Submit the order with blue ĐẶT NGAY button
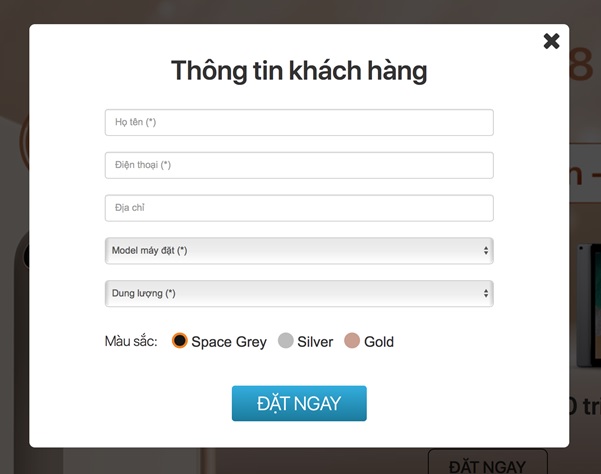Screen dimensions: 601x474 299,403
